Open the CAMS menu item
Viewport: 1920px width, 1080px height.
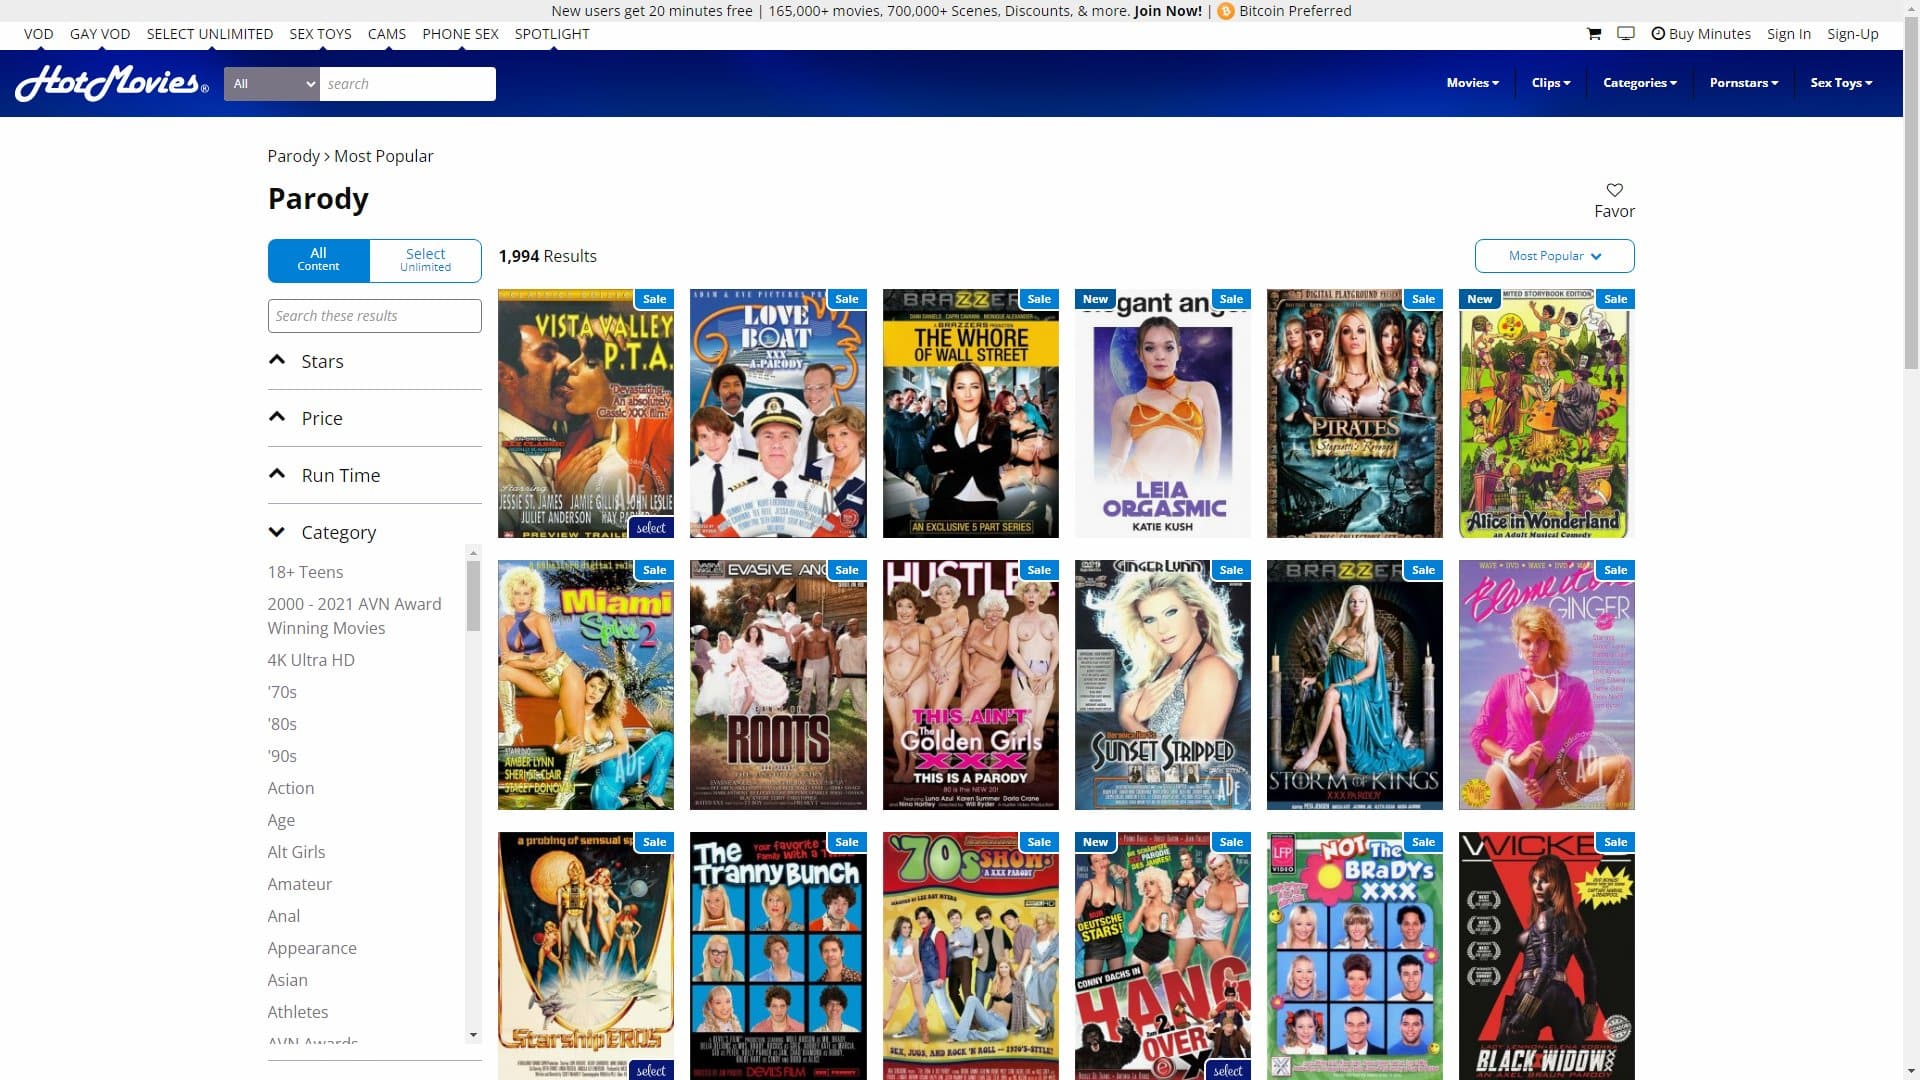click(386, 33)
